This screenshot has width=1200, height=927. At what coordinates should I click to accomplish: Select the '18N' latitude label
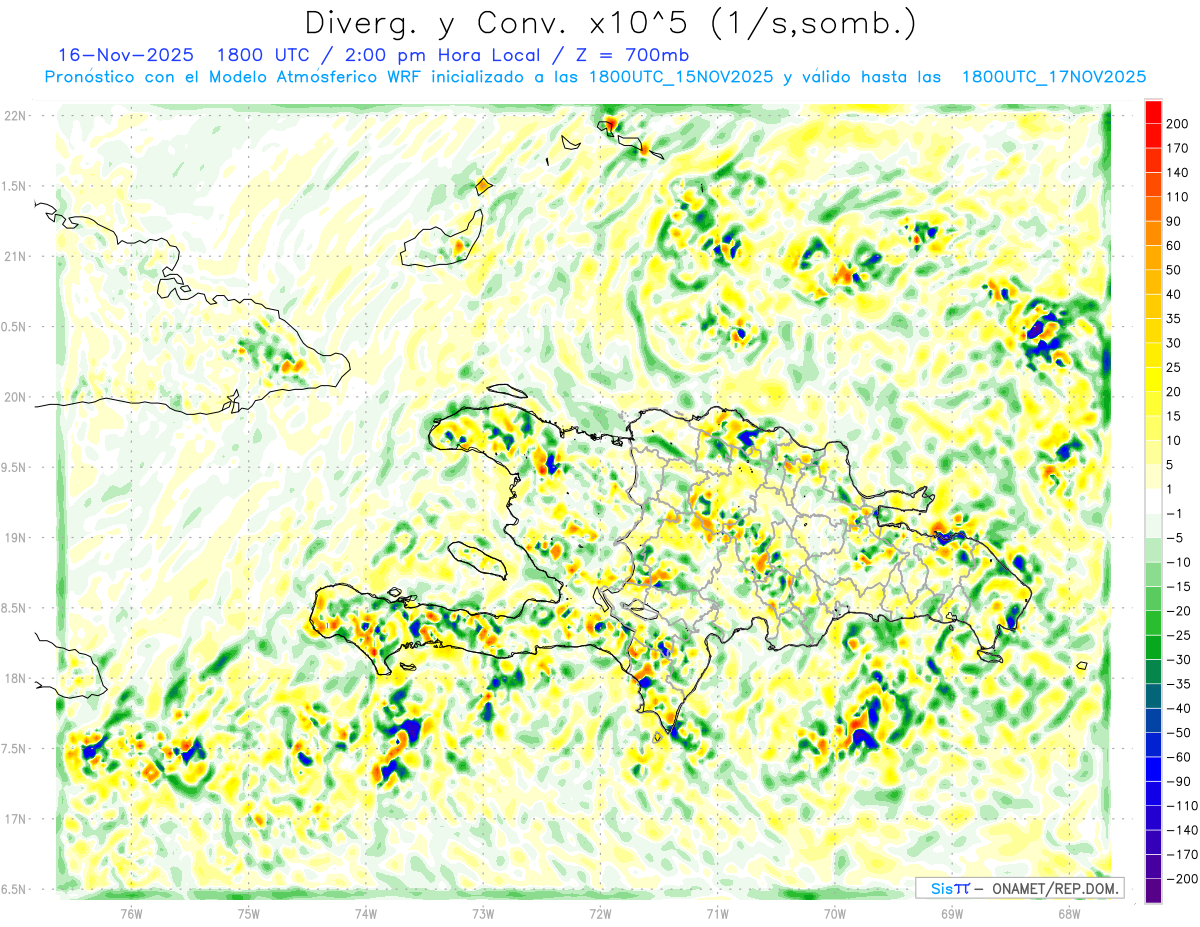(15, 678)
